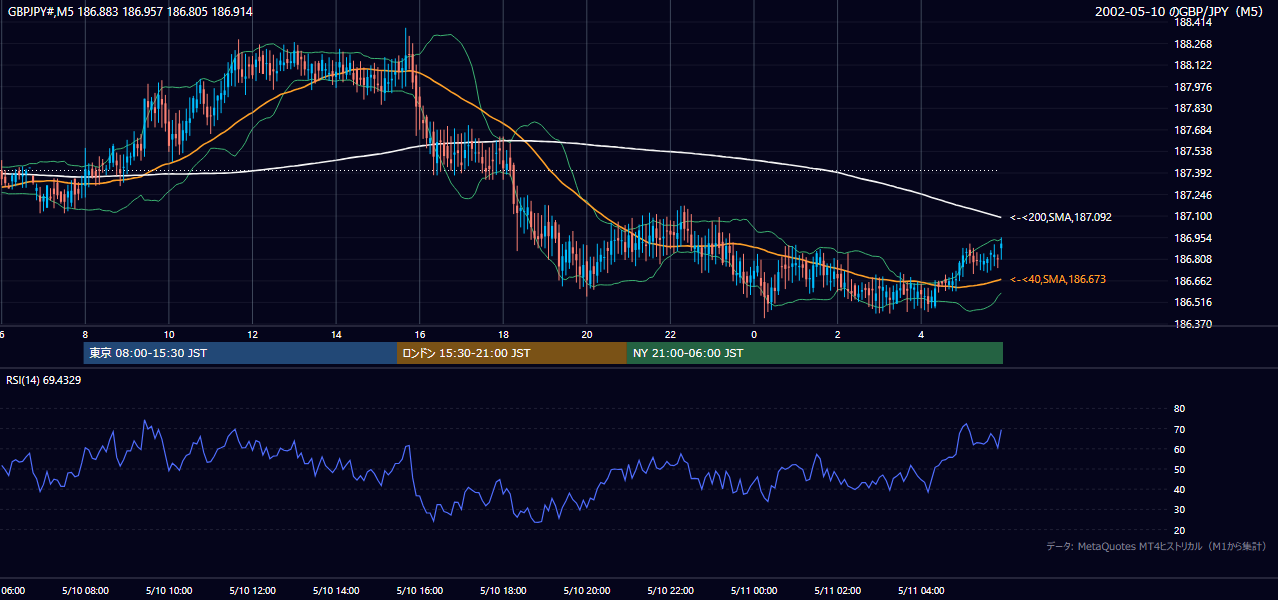1278x600 pixels.
Task: Click the price axis value 187.684
Action: click(x=1193, y=130)
